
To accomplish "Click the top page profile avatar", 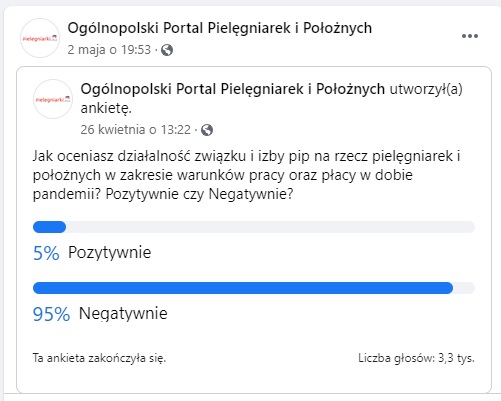I will [40, 38].
